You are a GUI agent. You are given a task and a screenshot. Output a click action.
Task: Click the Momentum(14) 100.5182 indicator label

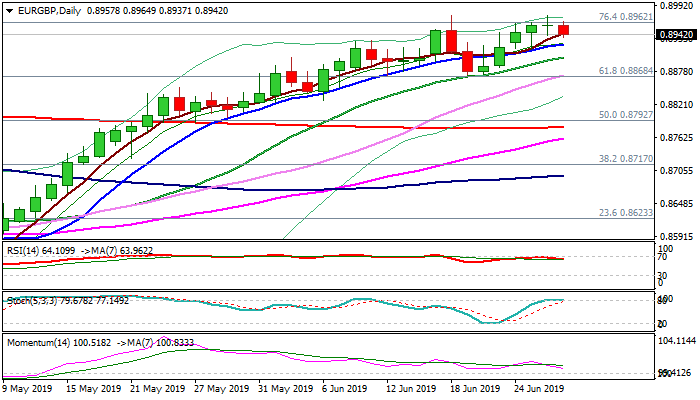click(x=59, y=343)
